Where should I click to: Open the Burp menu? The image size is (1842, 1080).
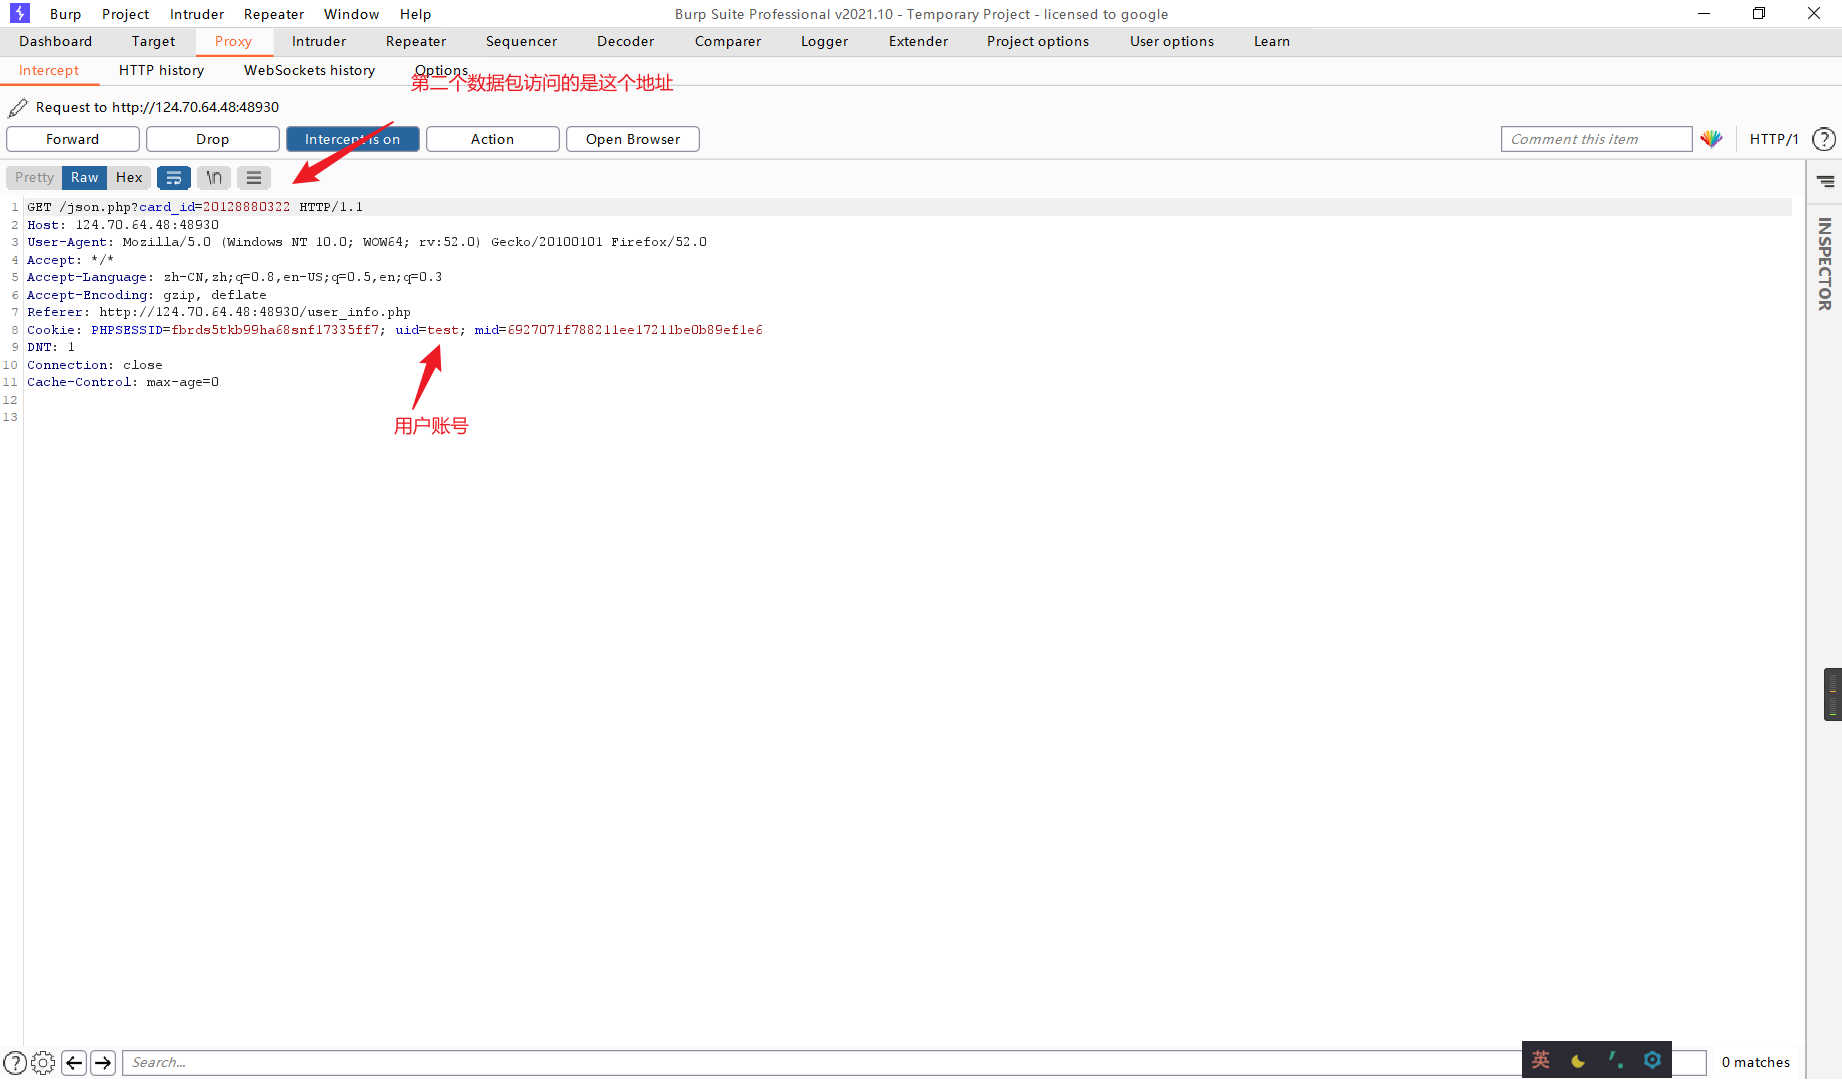pos(66,14)
